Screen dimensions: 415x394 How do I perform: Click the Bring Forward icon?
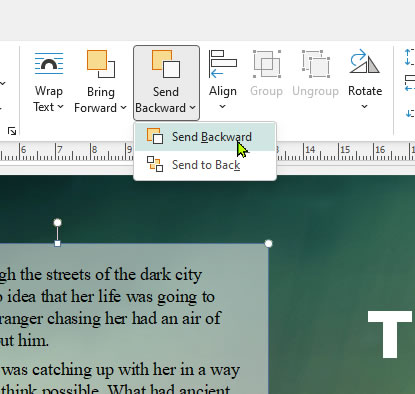click(x=101, y=64)
